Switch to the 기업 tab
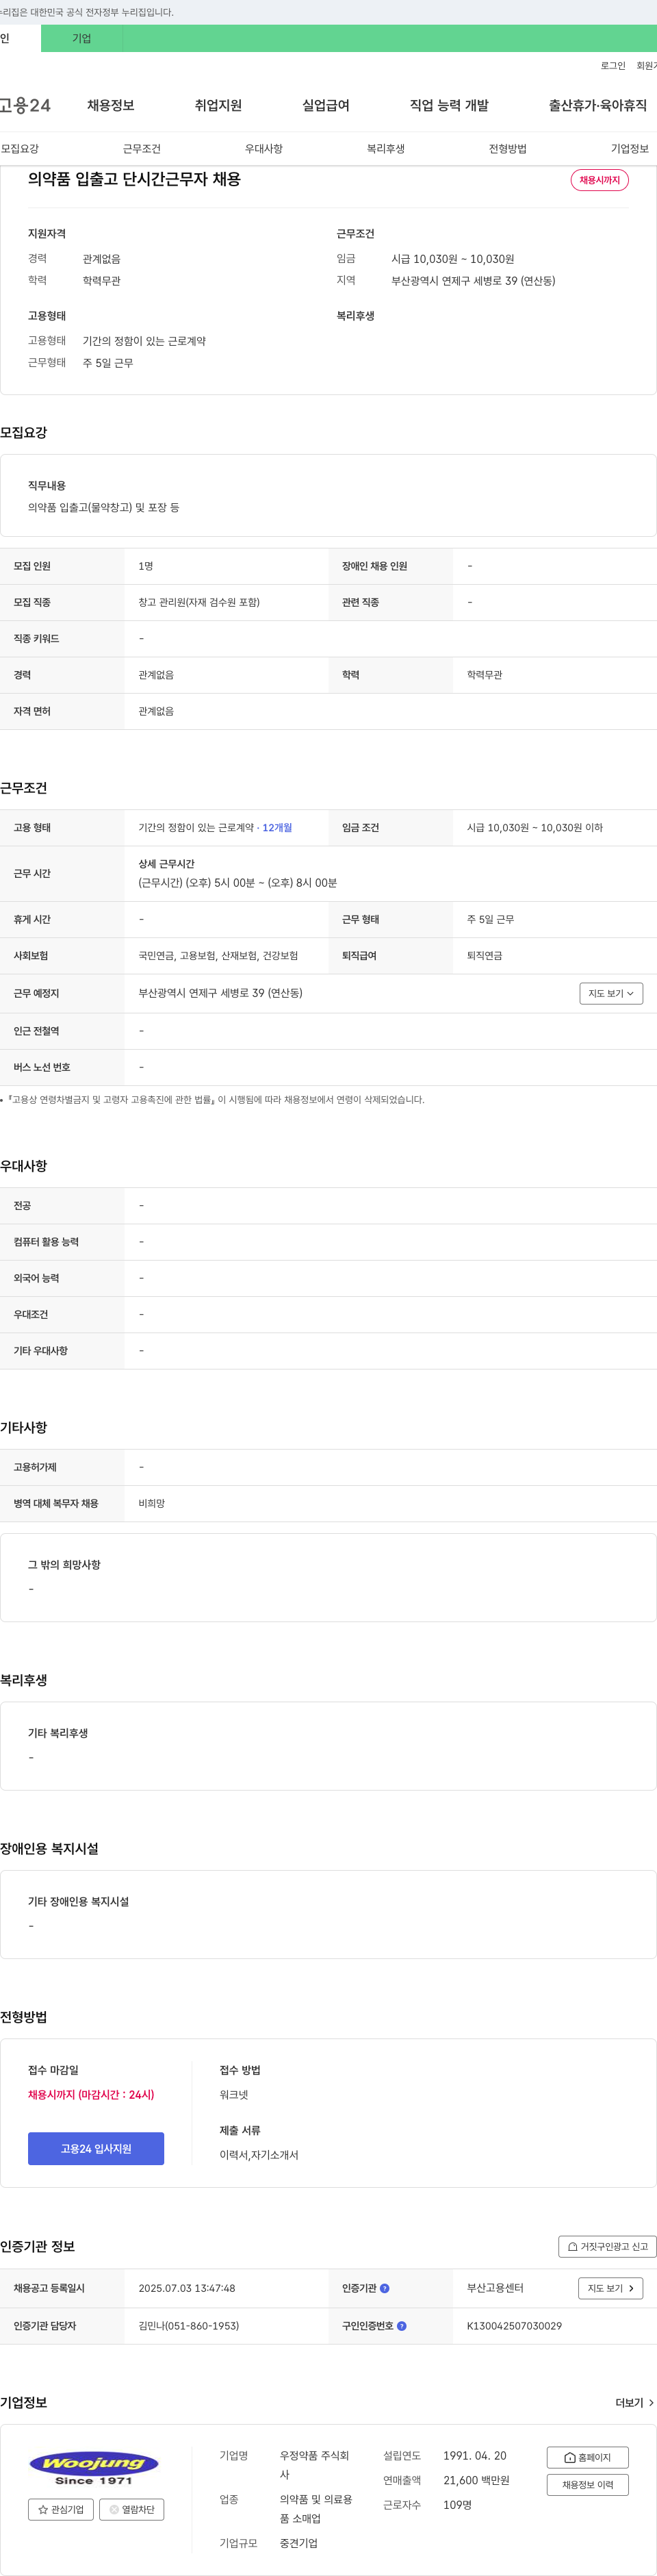 (82, 38)
